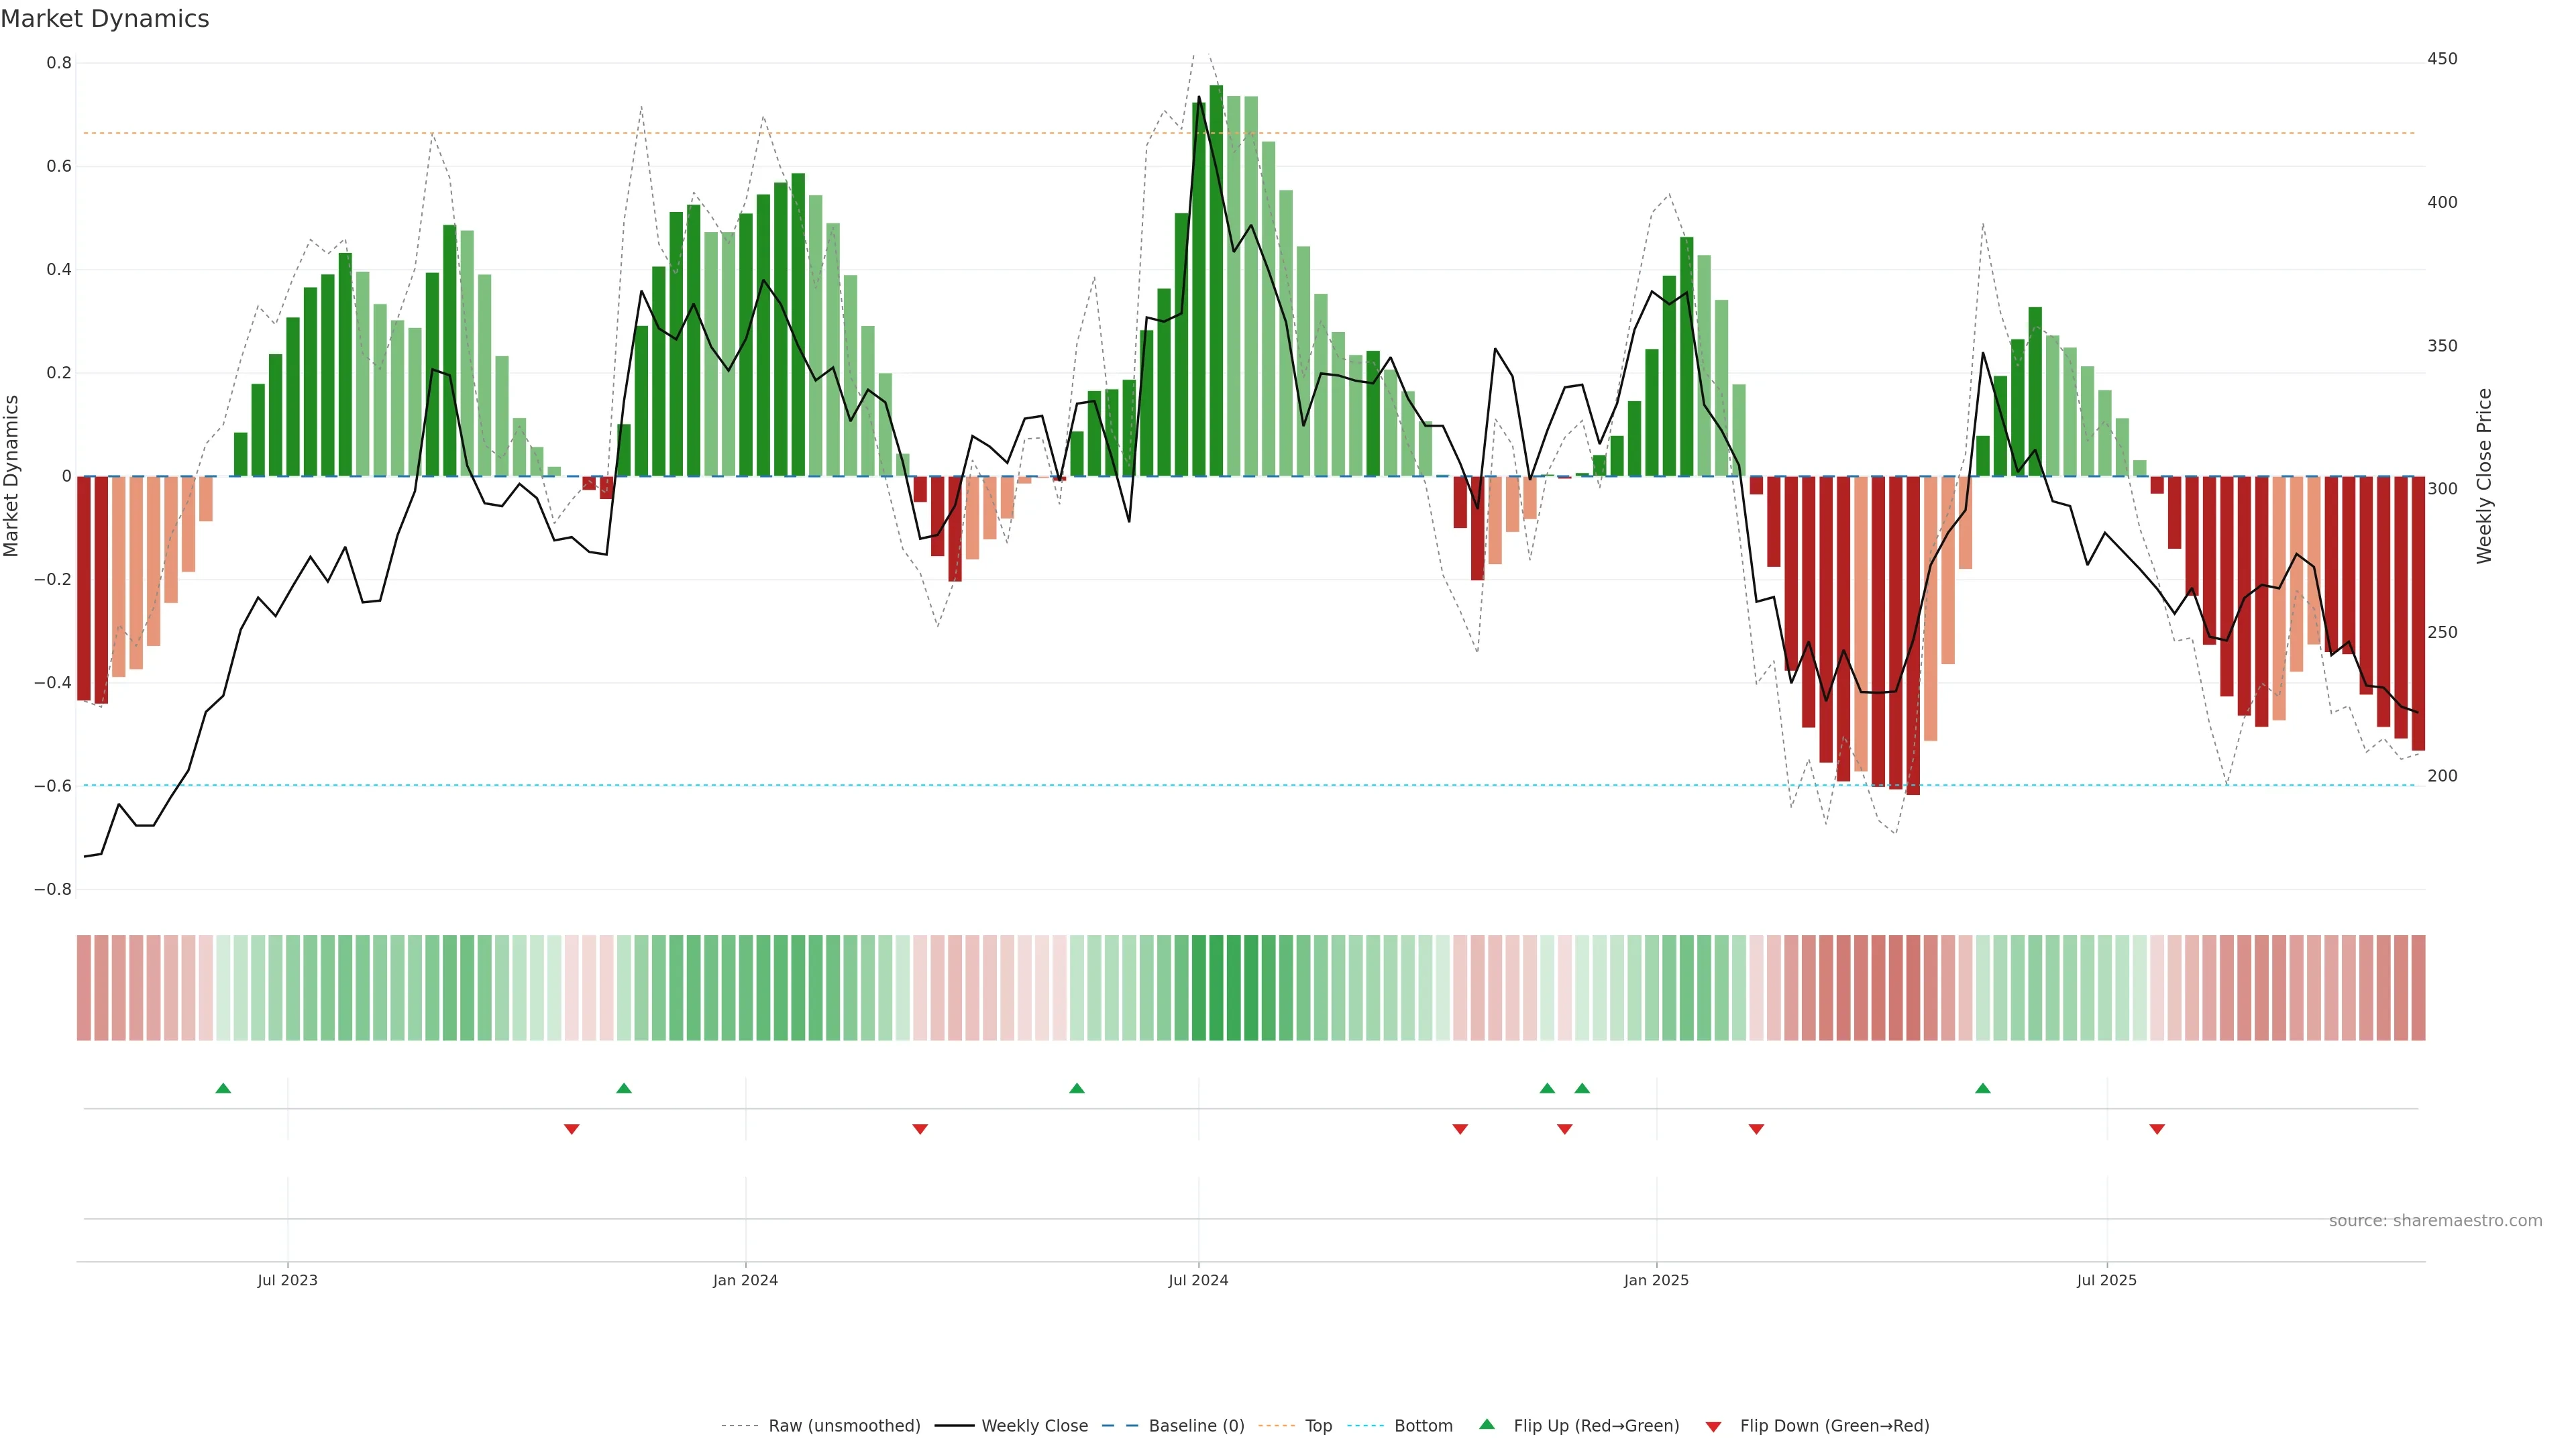Click the red Flip Down triangle in legend
2576x1449 pixels.
pos(1713,1427)
